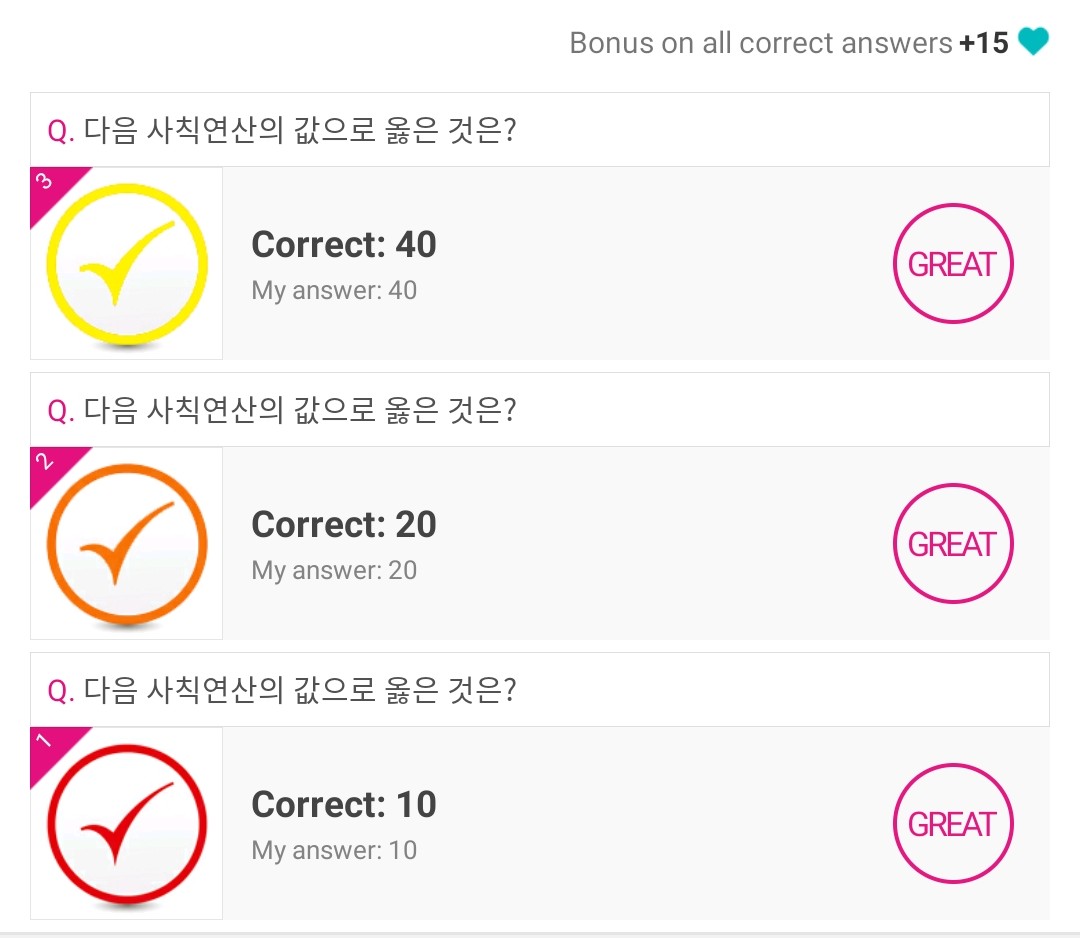Click the "My answer: 20" label
This screenshot has height=938, width=1080.
334,571
